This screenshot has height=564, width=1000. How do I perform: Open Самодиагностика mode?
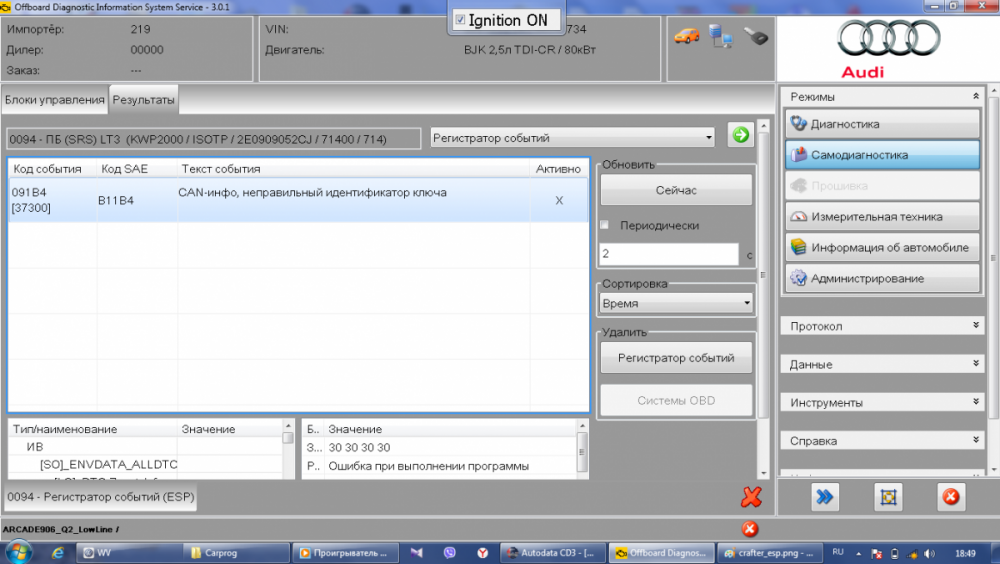click(x=883, y=155)
